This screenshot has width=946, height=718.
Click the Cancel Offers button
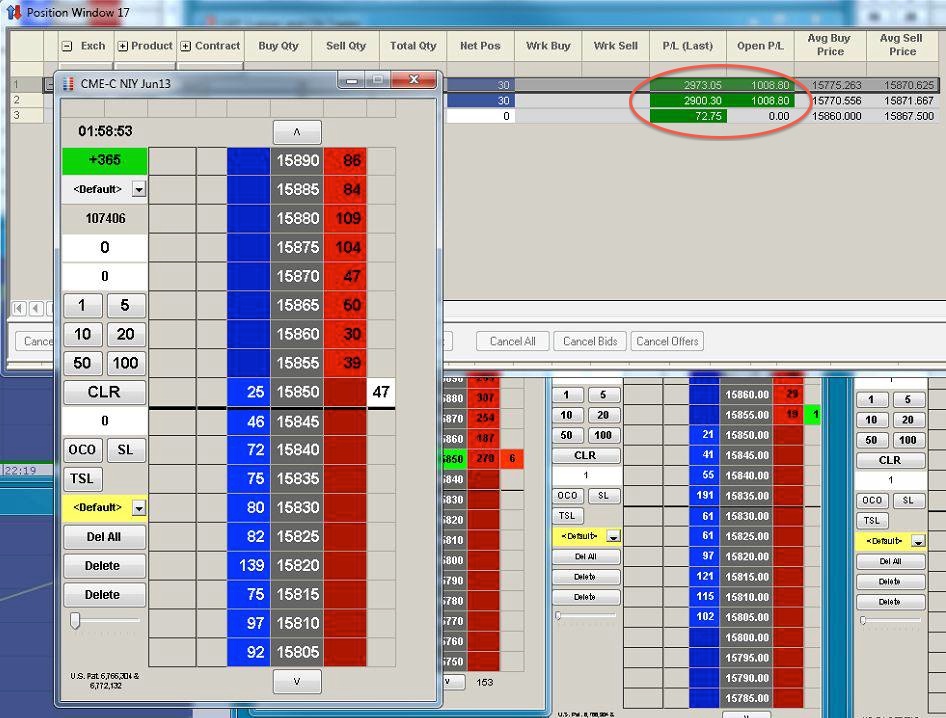click(x=667, y=341)
